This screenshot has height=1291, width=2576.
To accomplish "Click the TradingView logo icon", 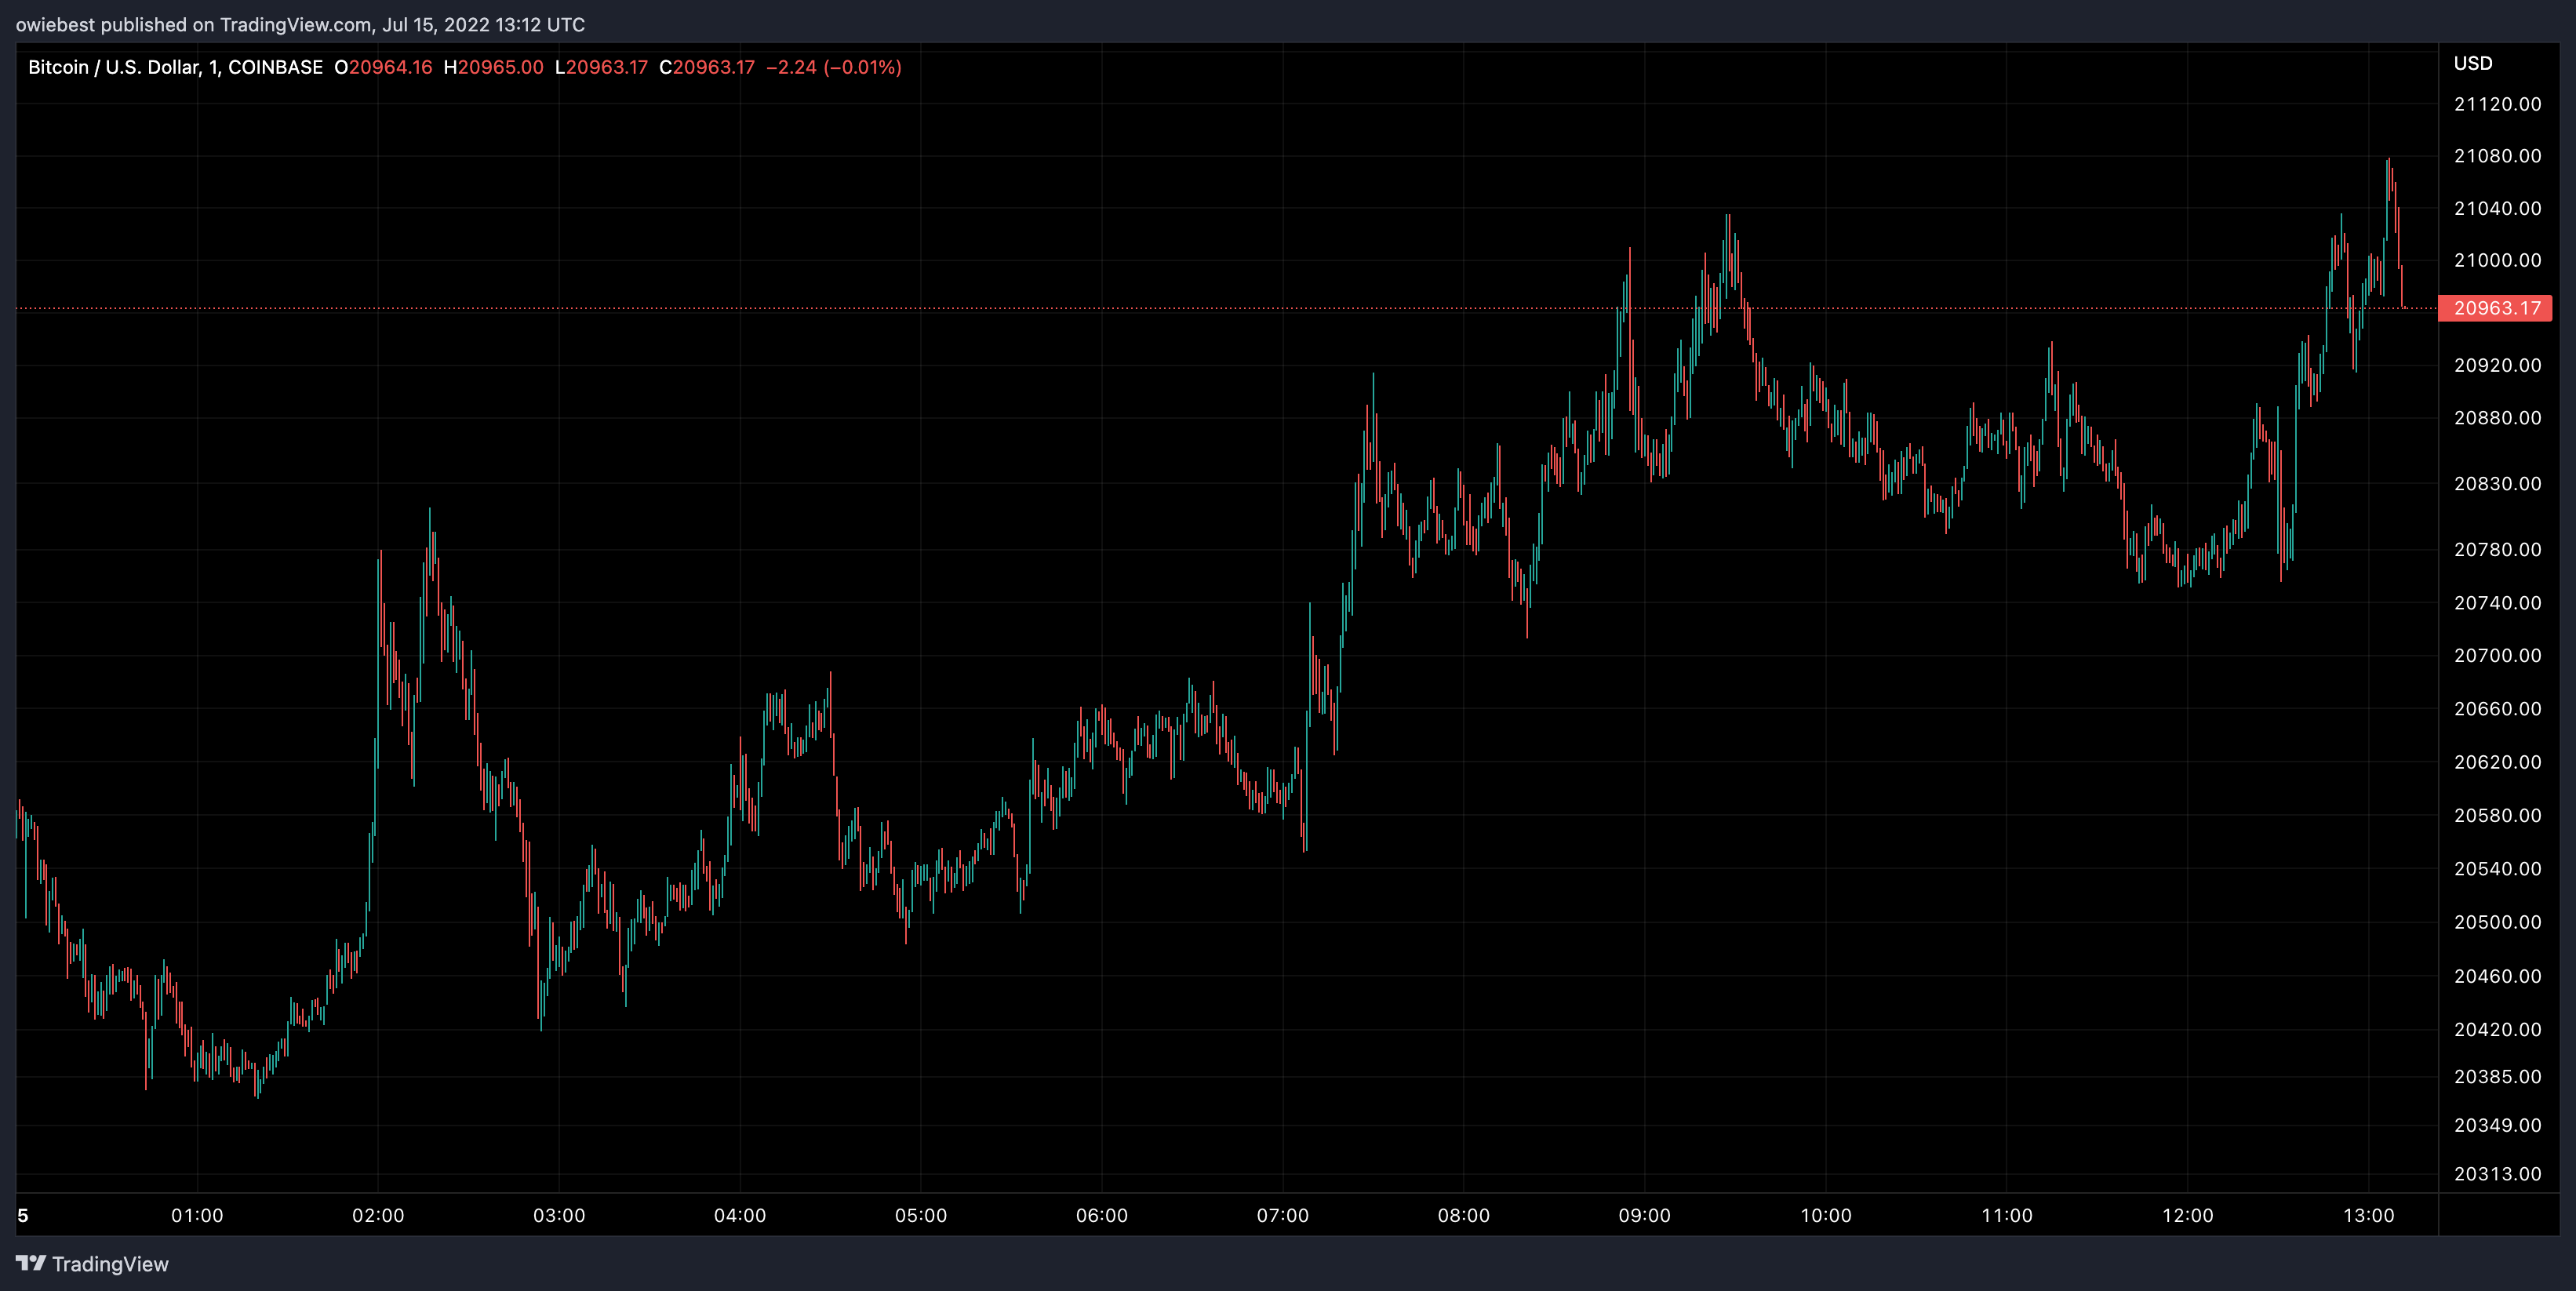I will [x=31, y=1263].
